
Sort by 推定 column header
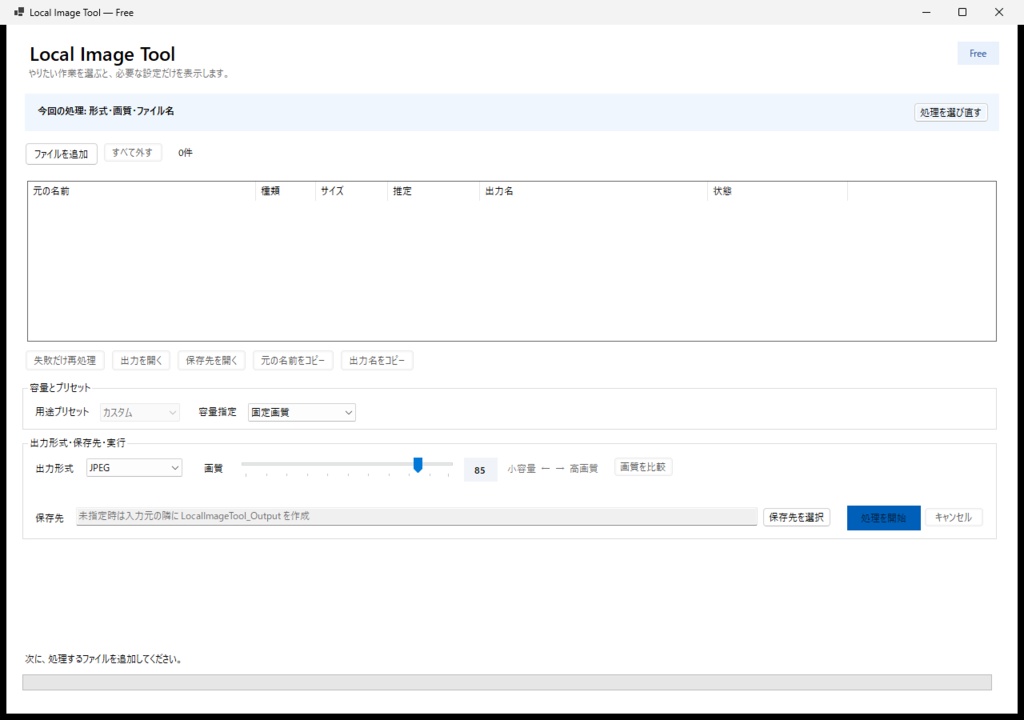pyautogui.click(x=433, y=191)
